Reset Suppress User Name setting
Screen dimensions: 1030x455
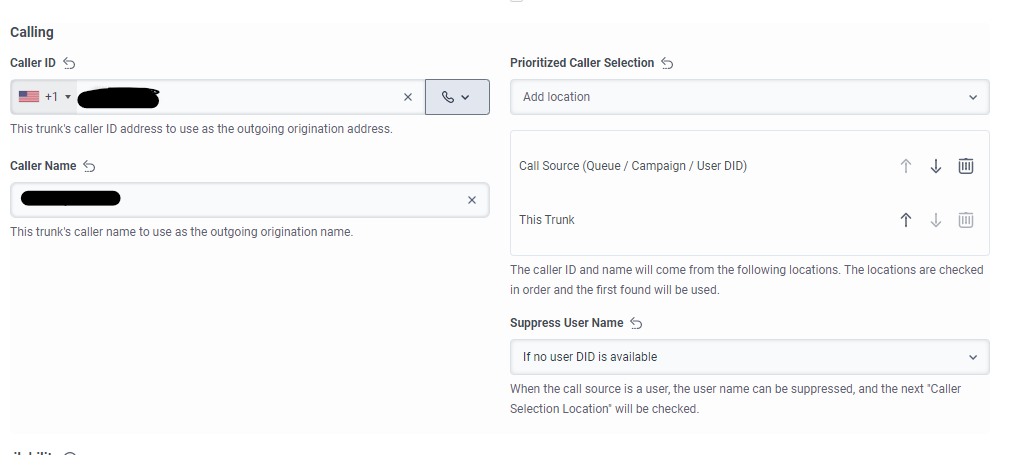pyautogui.click(x=636, y=323)
